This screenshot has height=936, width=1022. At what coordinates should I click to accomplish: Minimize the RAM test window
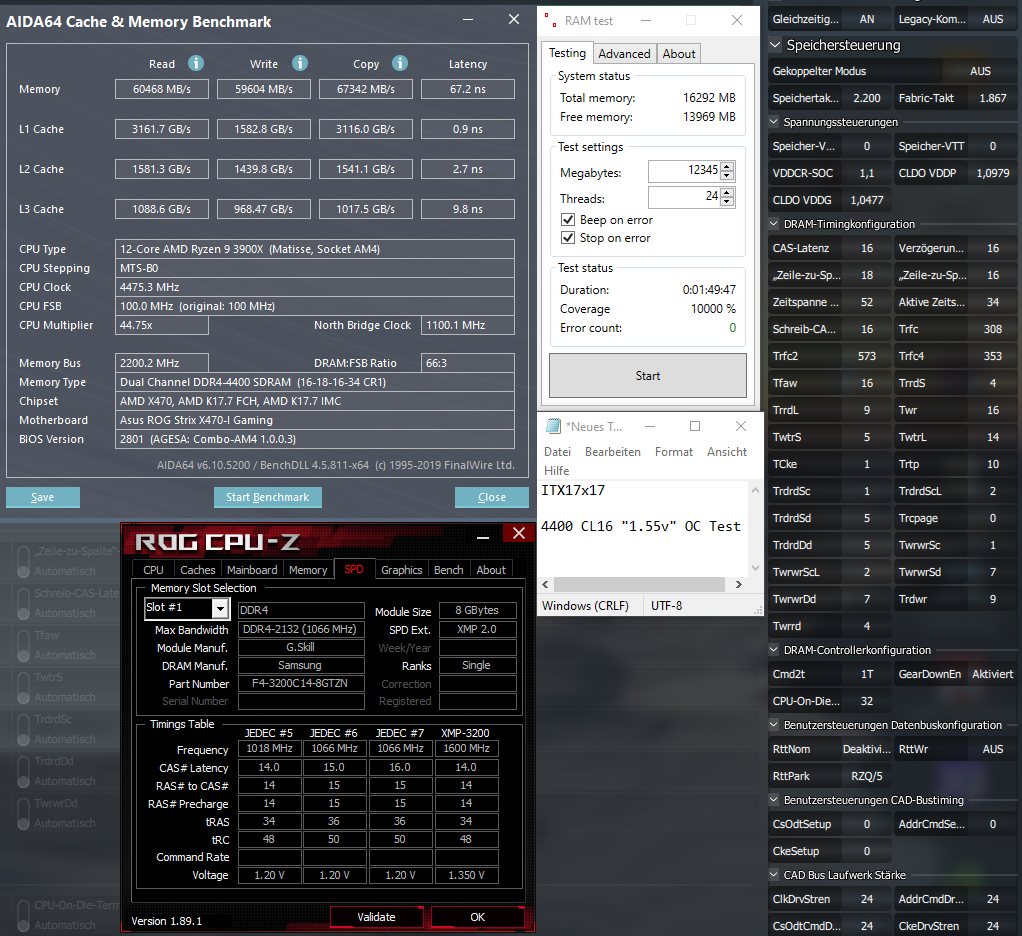click(645, 20)
